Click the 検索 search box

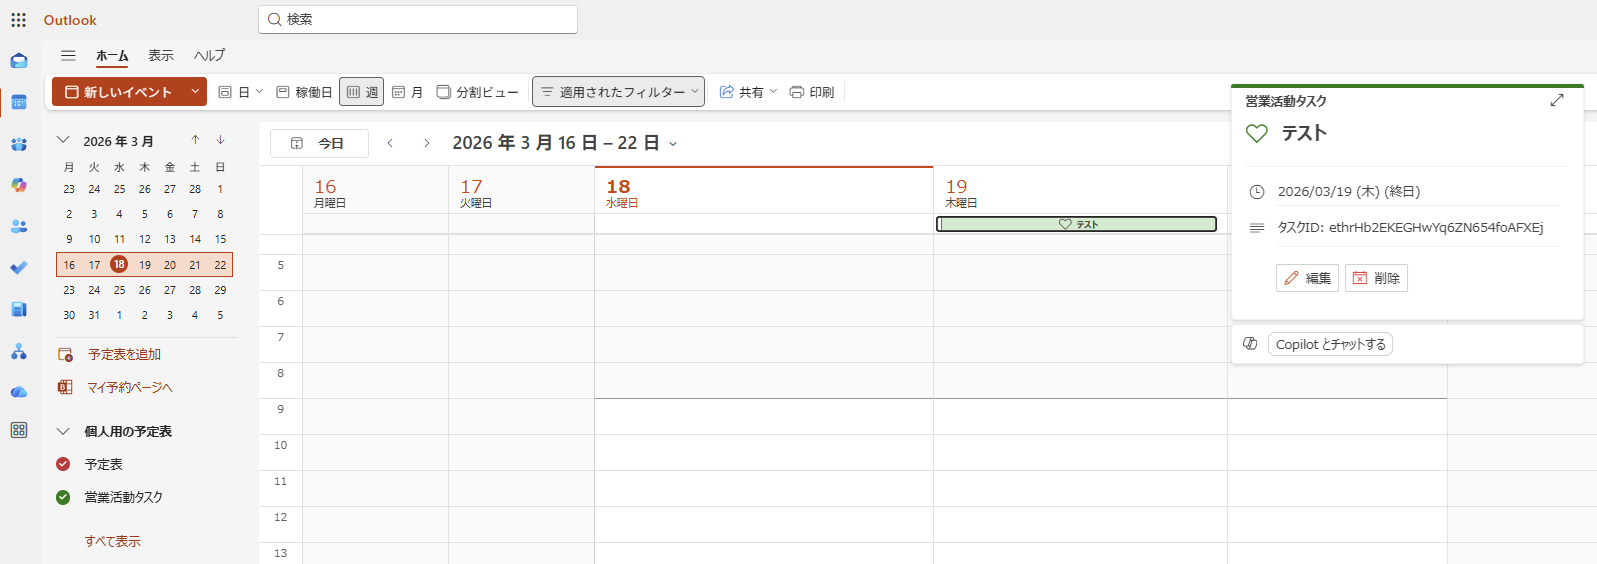(x=418, y=19)
